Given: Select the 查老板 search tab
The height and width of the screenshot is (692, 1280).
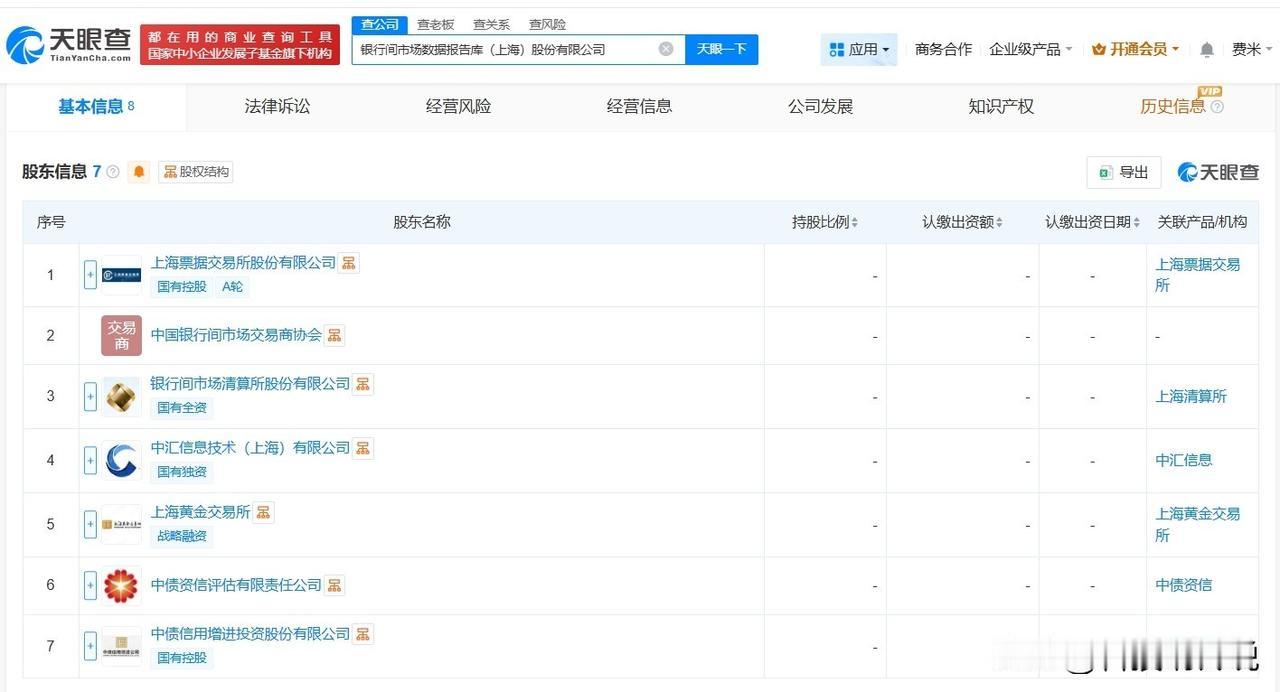Looking at the screenshot, I should pyautogui.click(x=435, y=24).
